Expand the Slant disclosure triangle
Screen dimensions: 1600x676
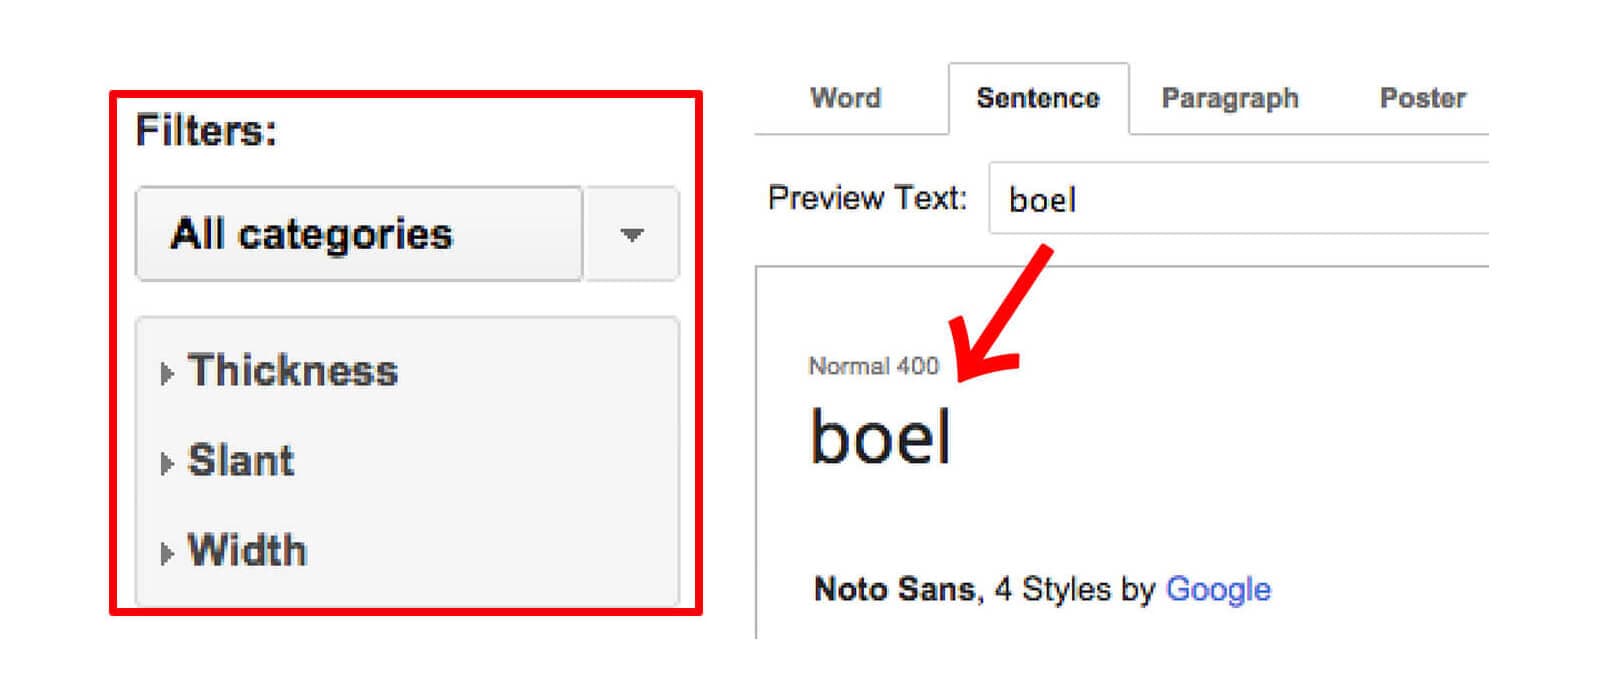click(x=167, y=463)
